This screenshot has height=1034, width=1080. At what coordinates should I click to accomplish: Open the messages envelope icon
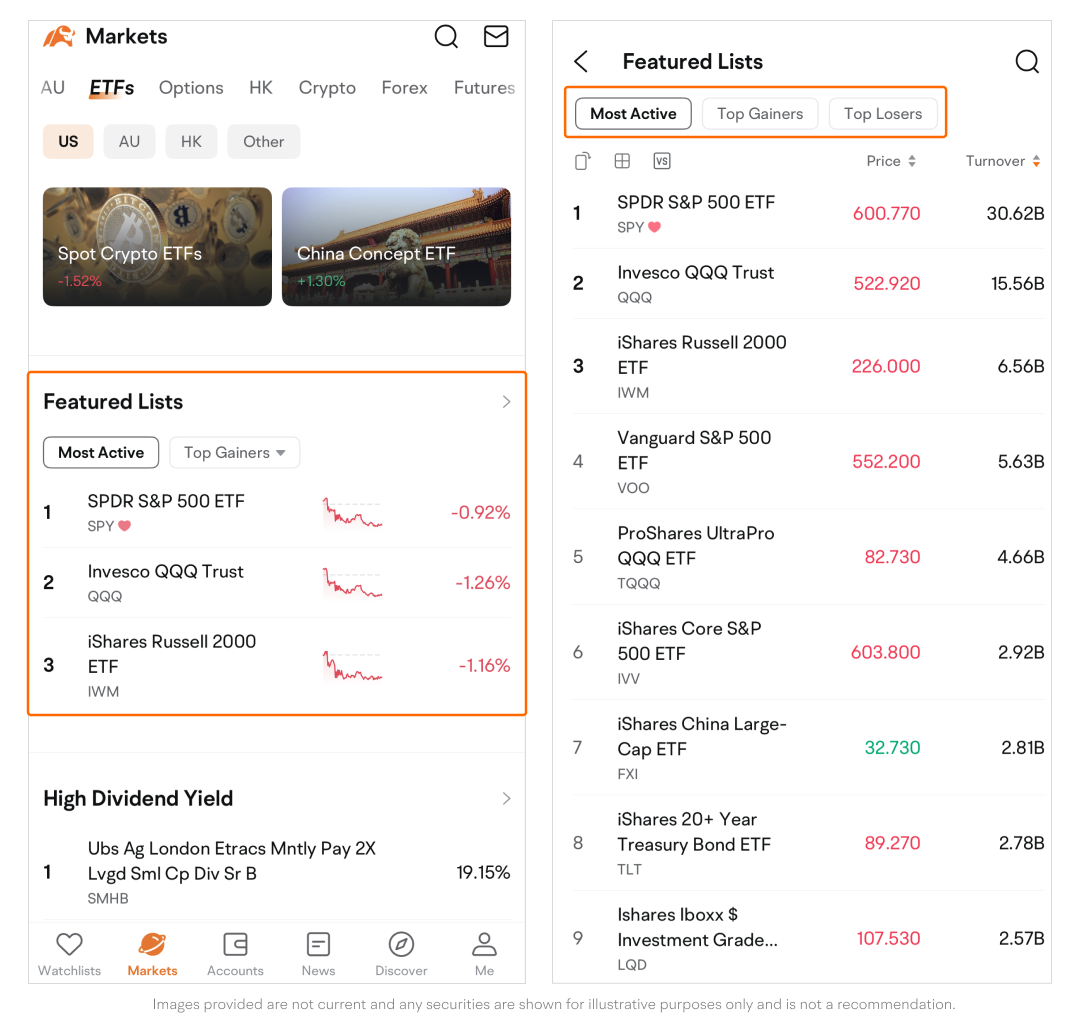coord(496,37)
